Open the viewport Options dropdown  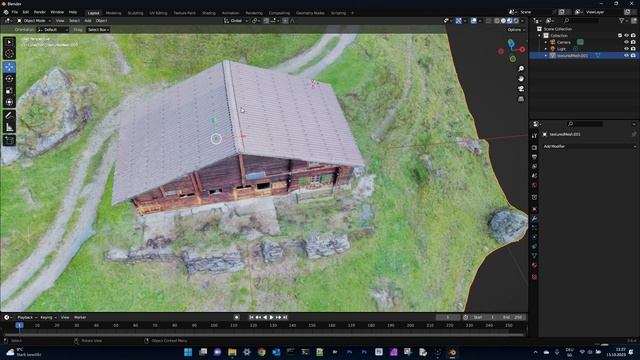[x=516, y=29]
